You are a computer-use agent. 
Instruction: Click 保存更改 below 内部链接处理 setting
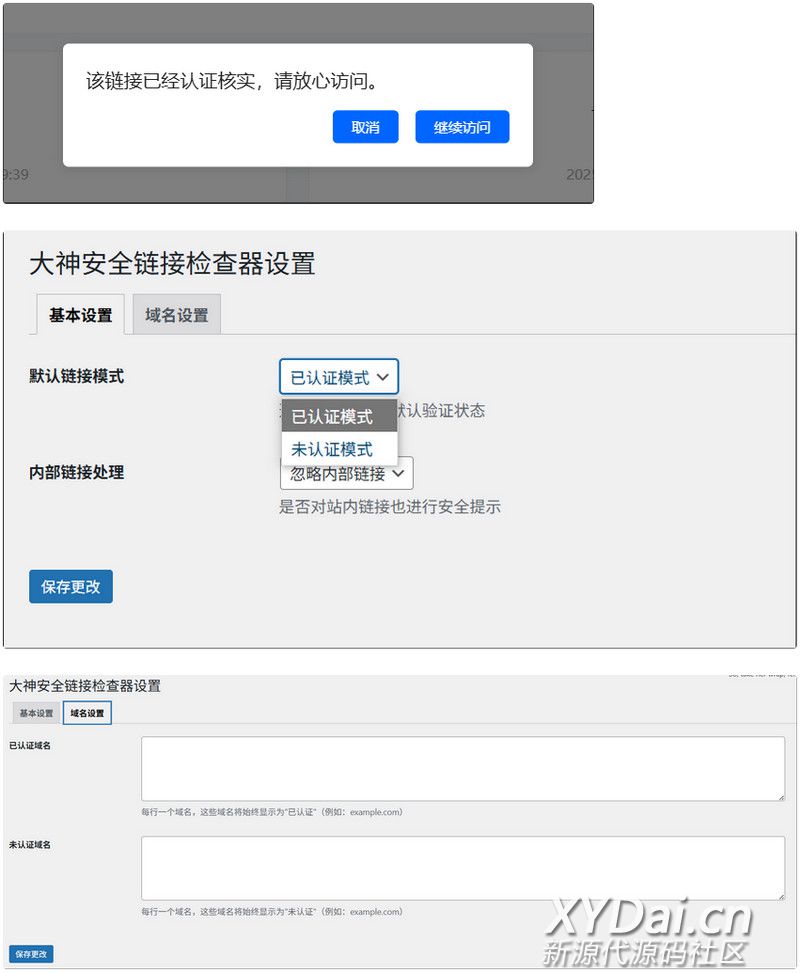[71, 587]
